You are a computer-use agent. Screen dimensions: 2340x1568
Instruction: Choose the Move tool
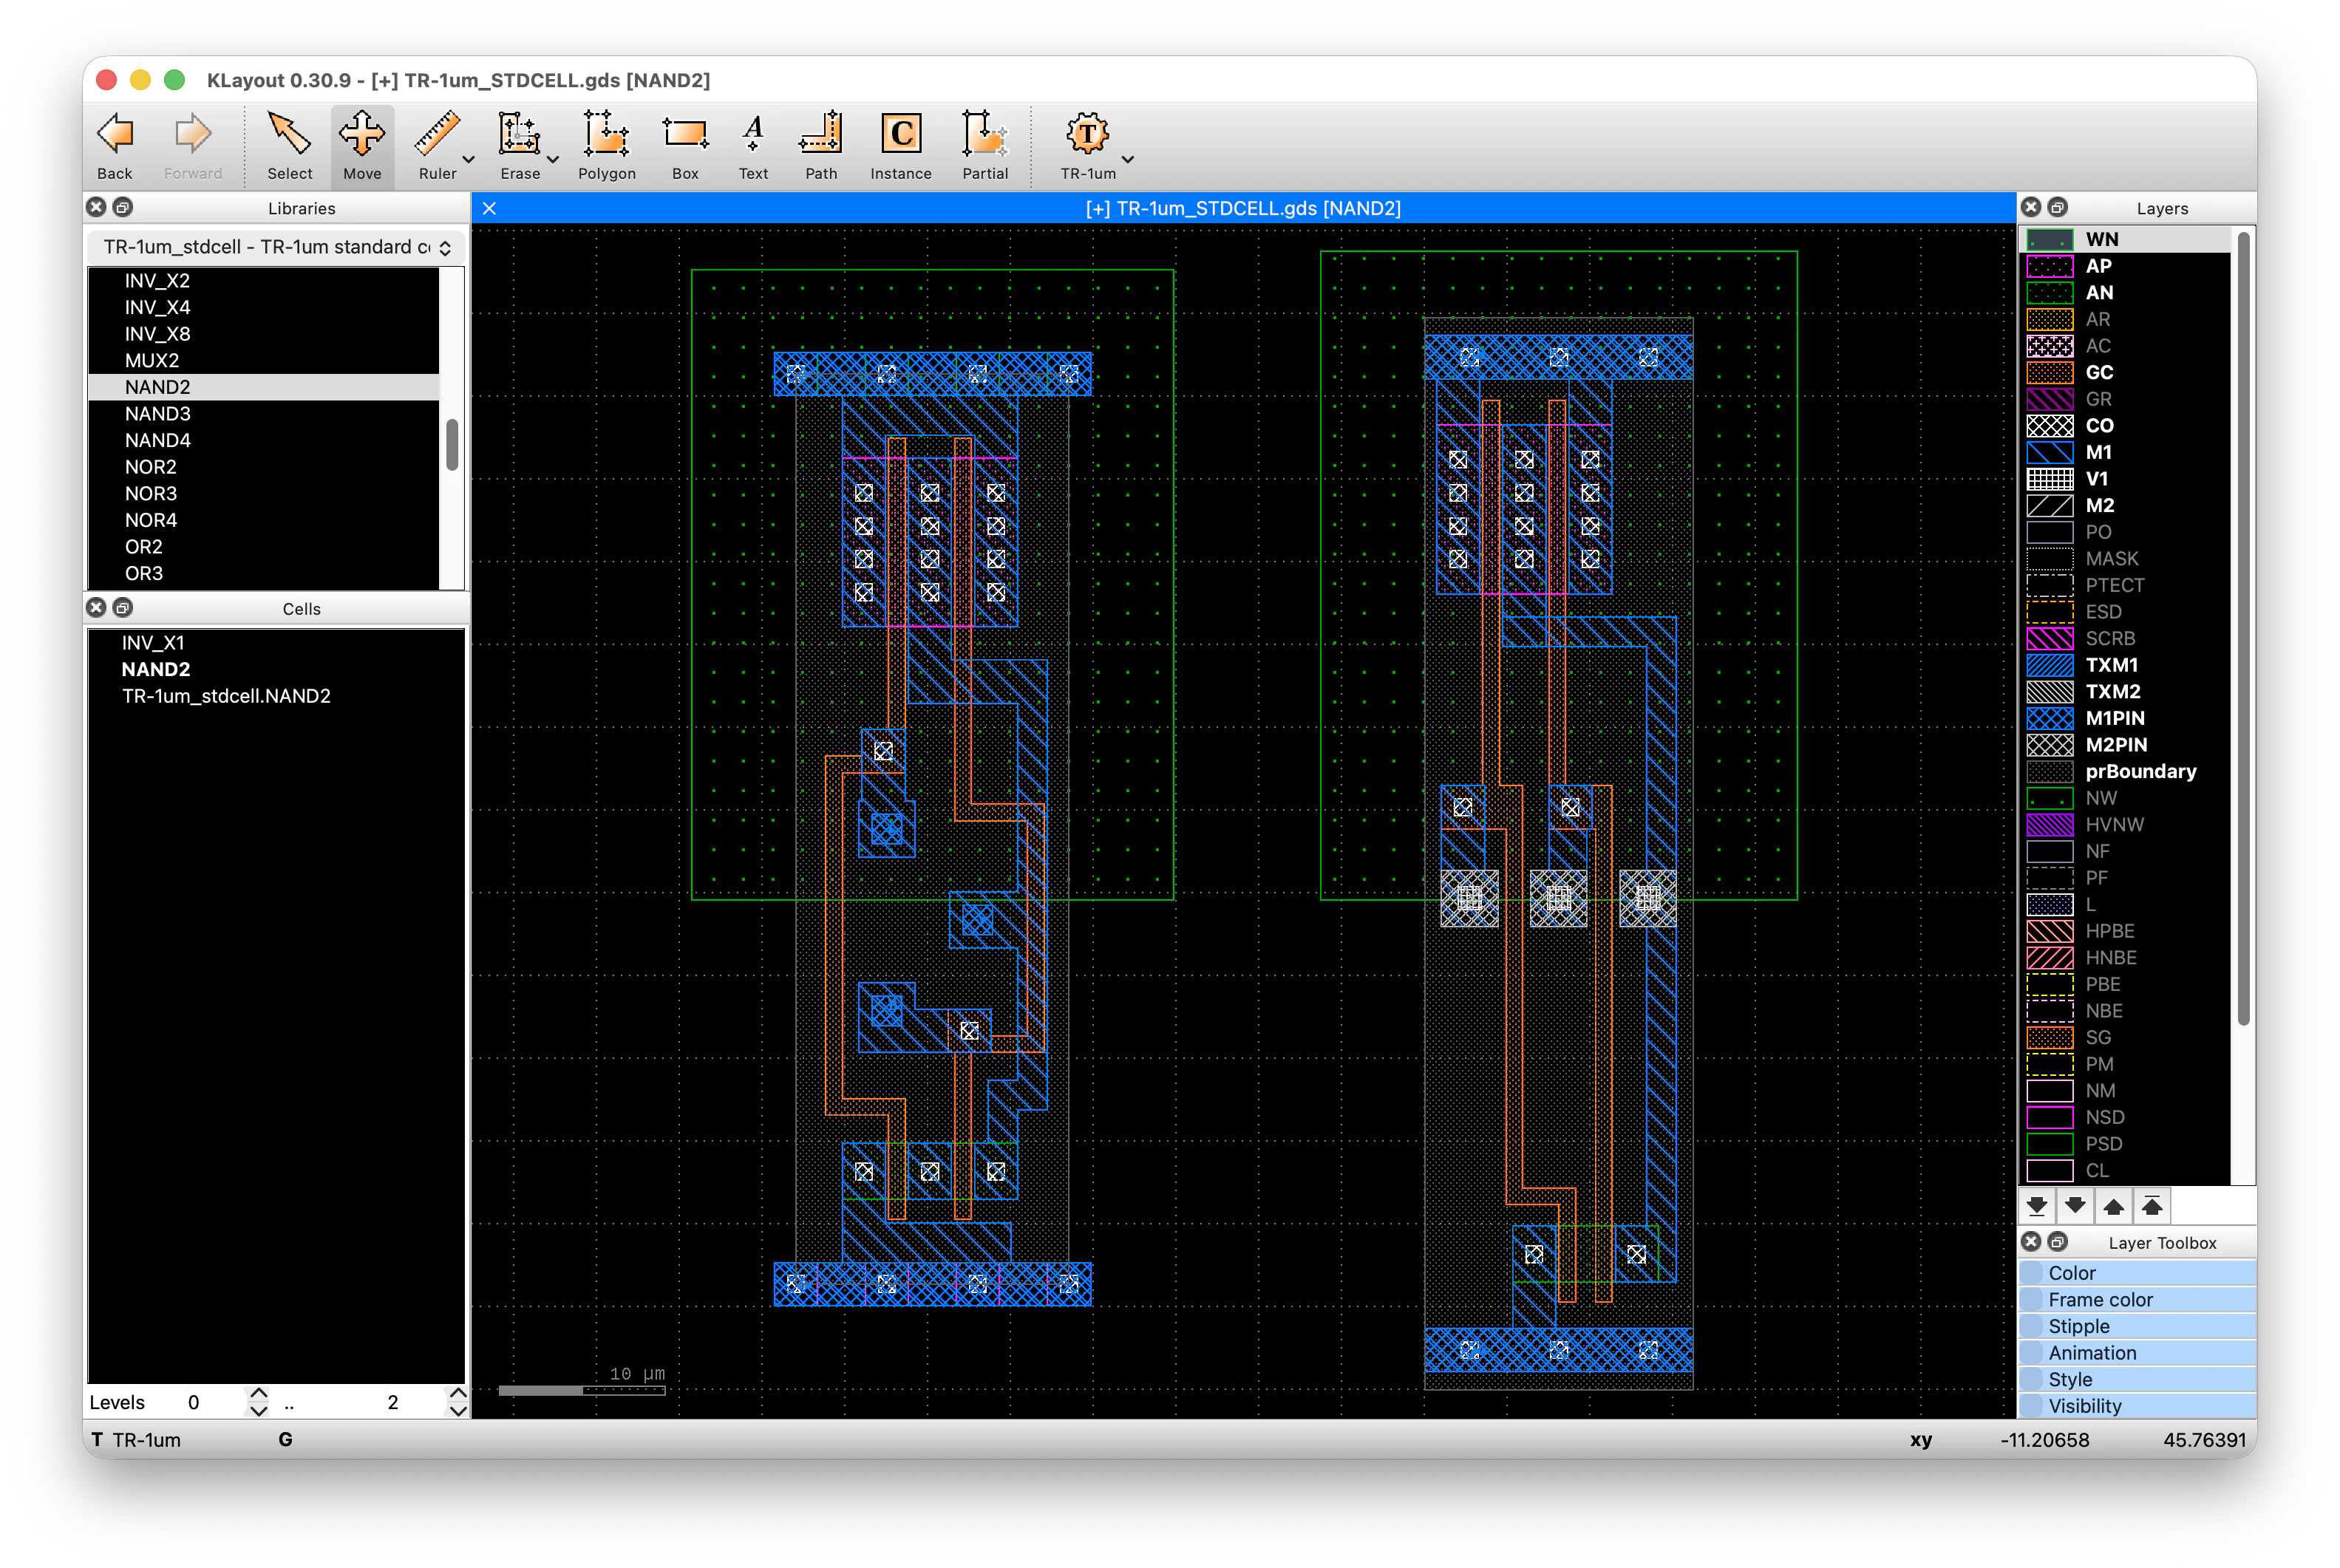tap(362, 146)
